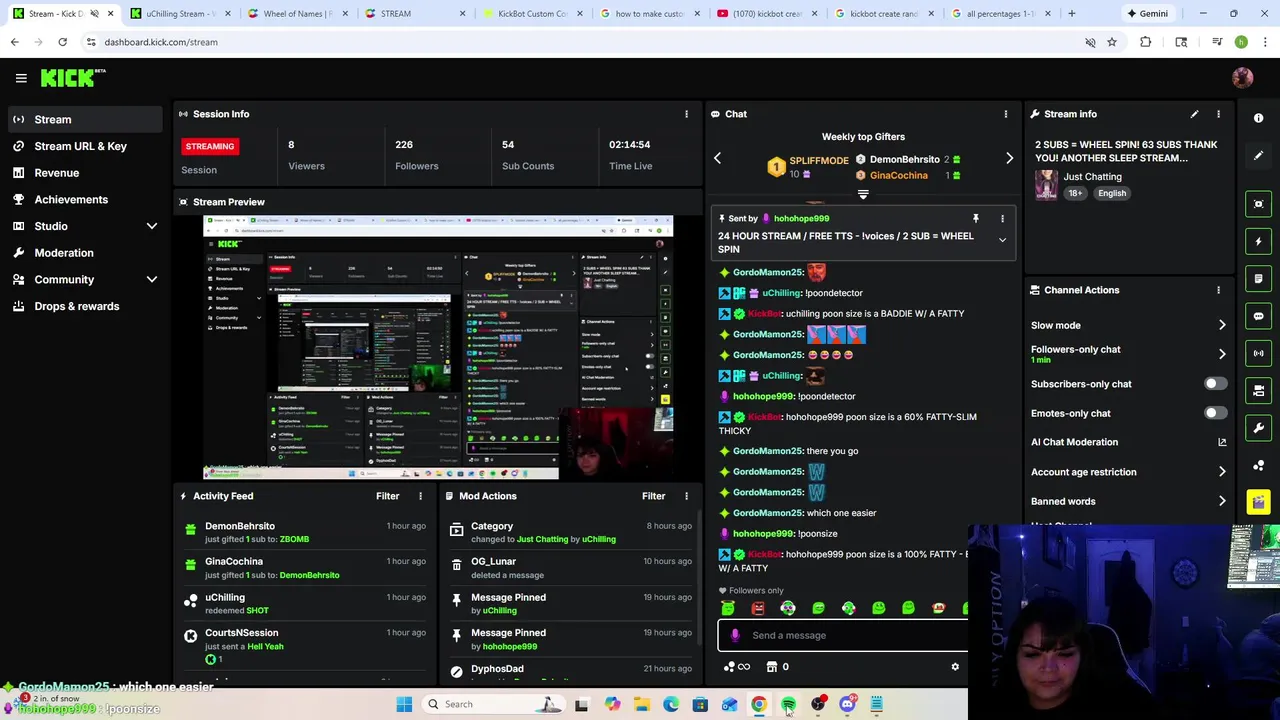
Task: Open Account age restriction arrow
Action: click(x=1222, y=472)
